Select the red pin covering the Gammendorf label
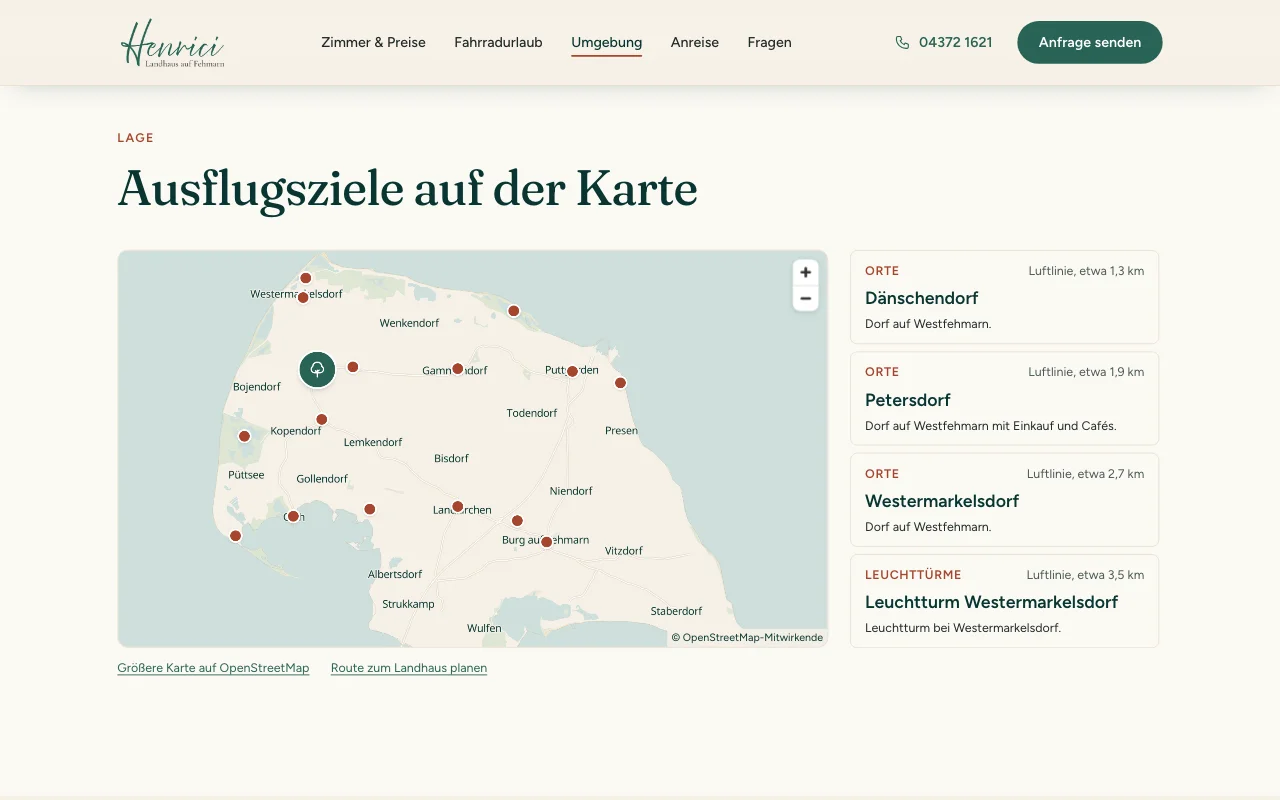The image size is (1280, 800). click(458, 369)
